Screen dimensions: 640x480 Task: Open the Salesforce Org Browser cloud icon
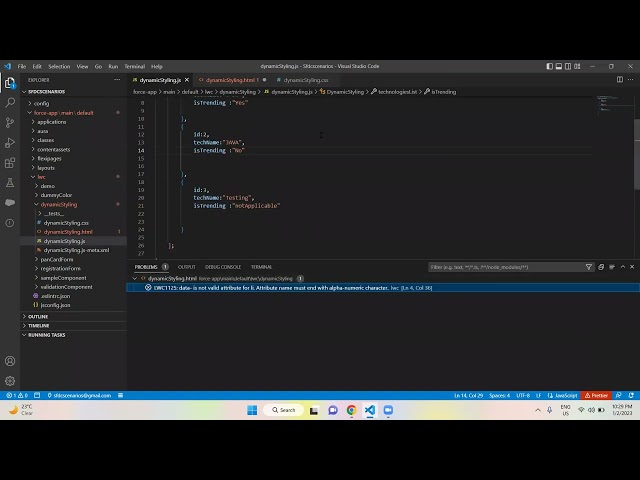pos(10,202)
